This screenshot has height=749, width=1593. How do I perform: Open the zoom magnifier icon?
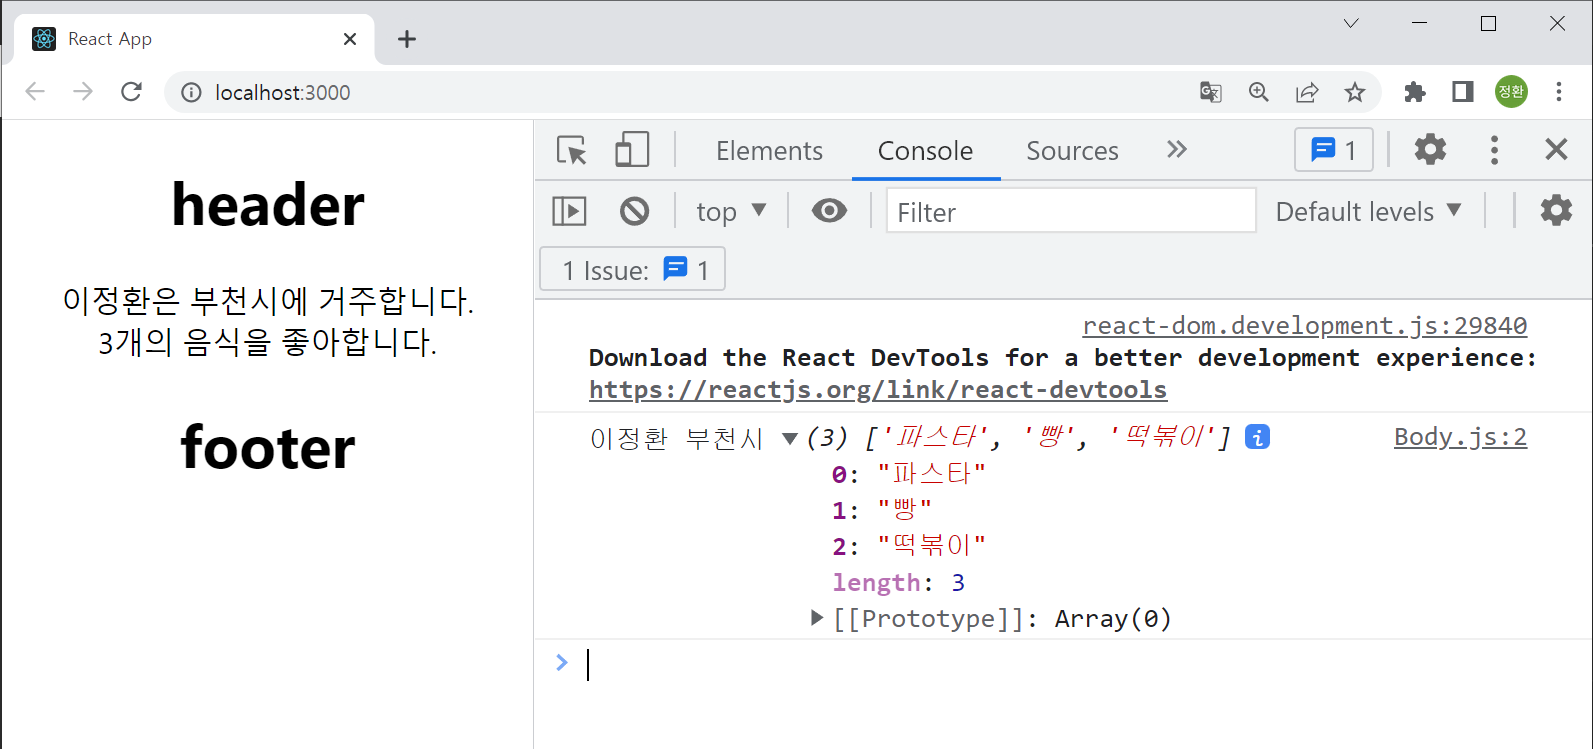(1259, 92)
